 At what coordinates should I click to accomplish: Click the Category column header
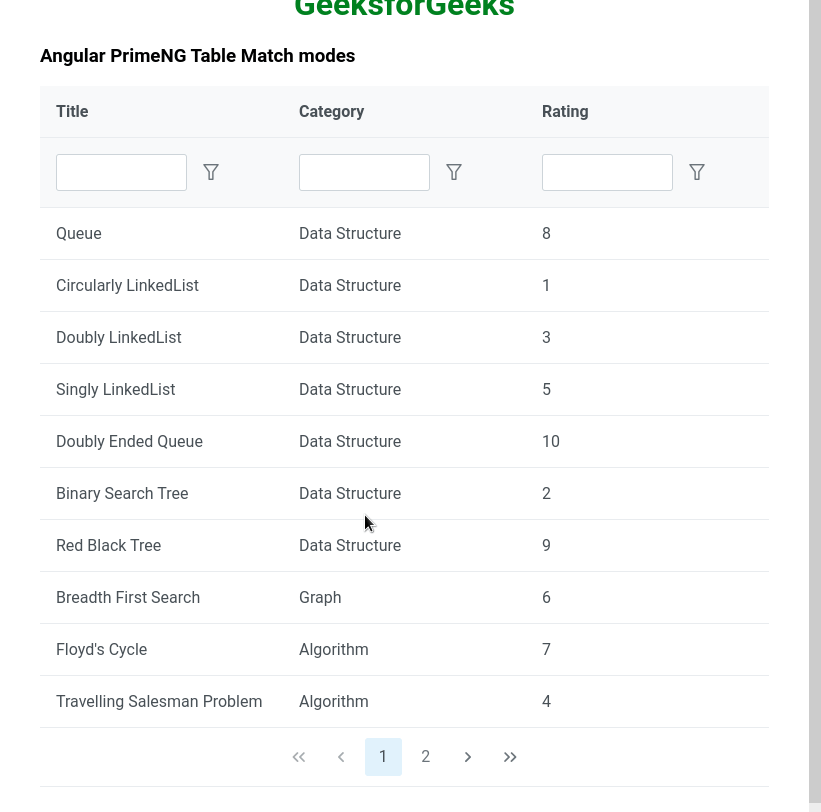[331, 111]
